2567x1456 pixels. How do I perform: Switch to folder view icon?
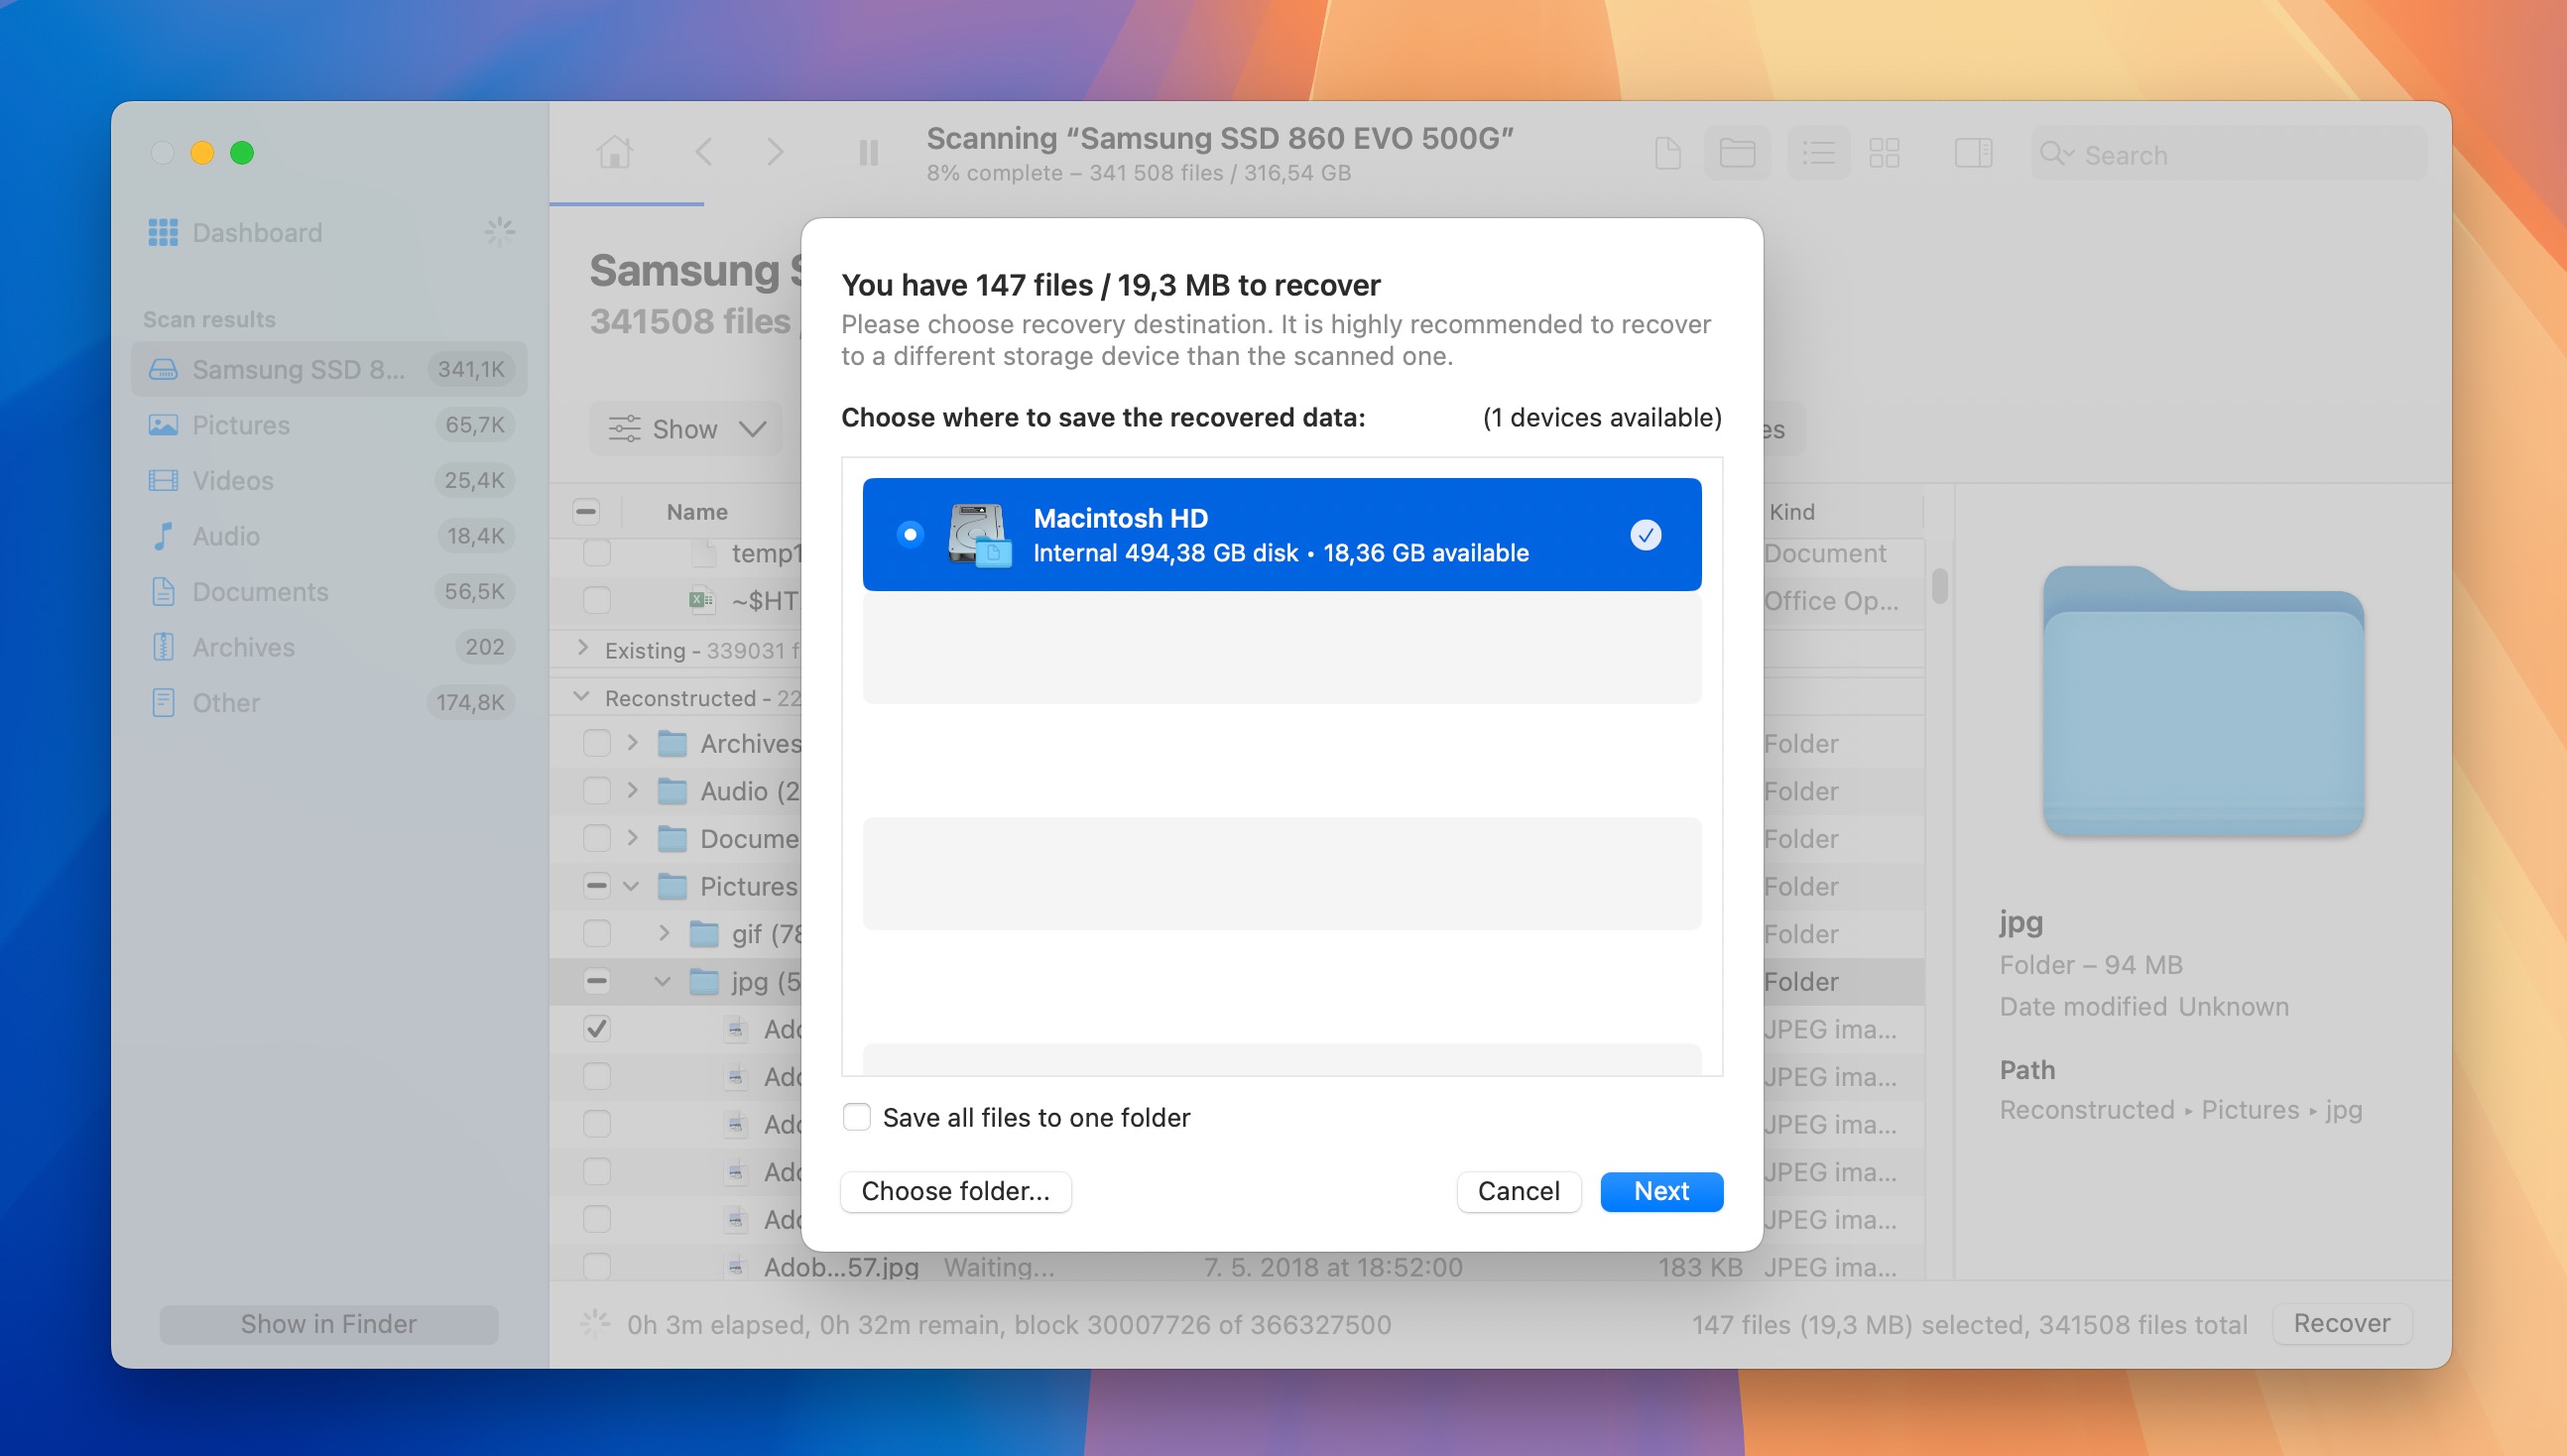(1737, 153)
